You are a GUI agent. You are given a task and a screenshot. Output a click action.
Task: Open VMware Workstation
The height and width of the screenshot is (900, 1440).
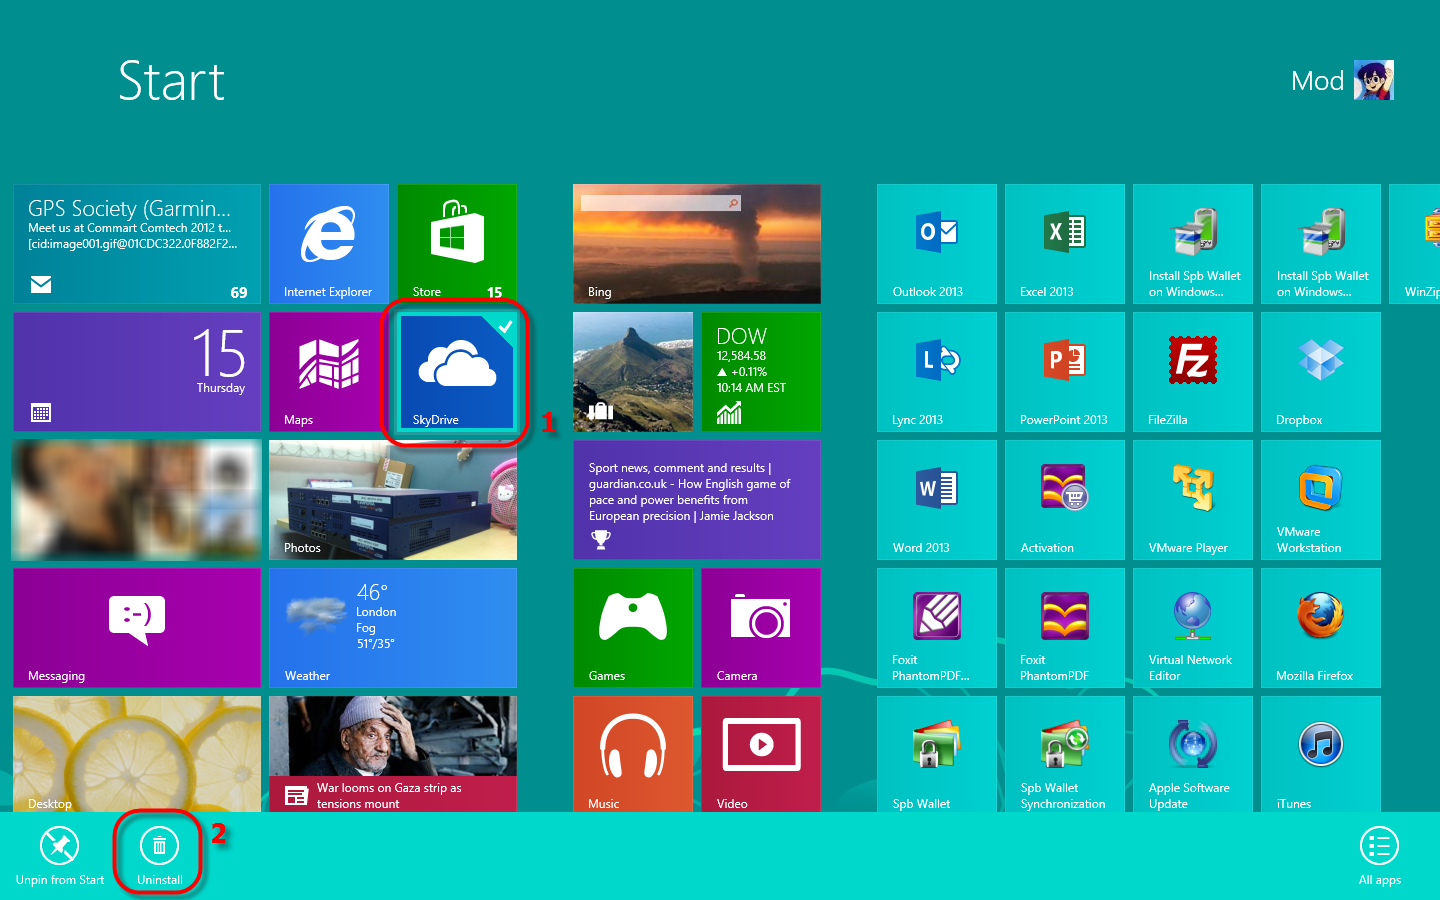[1321, 500]
